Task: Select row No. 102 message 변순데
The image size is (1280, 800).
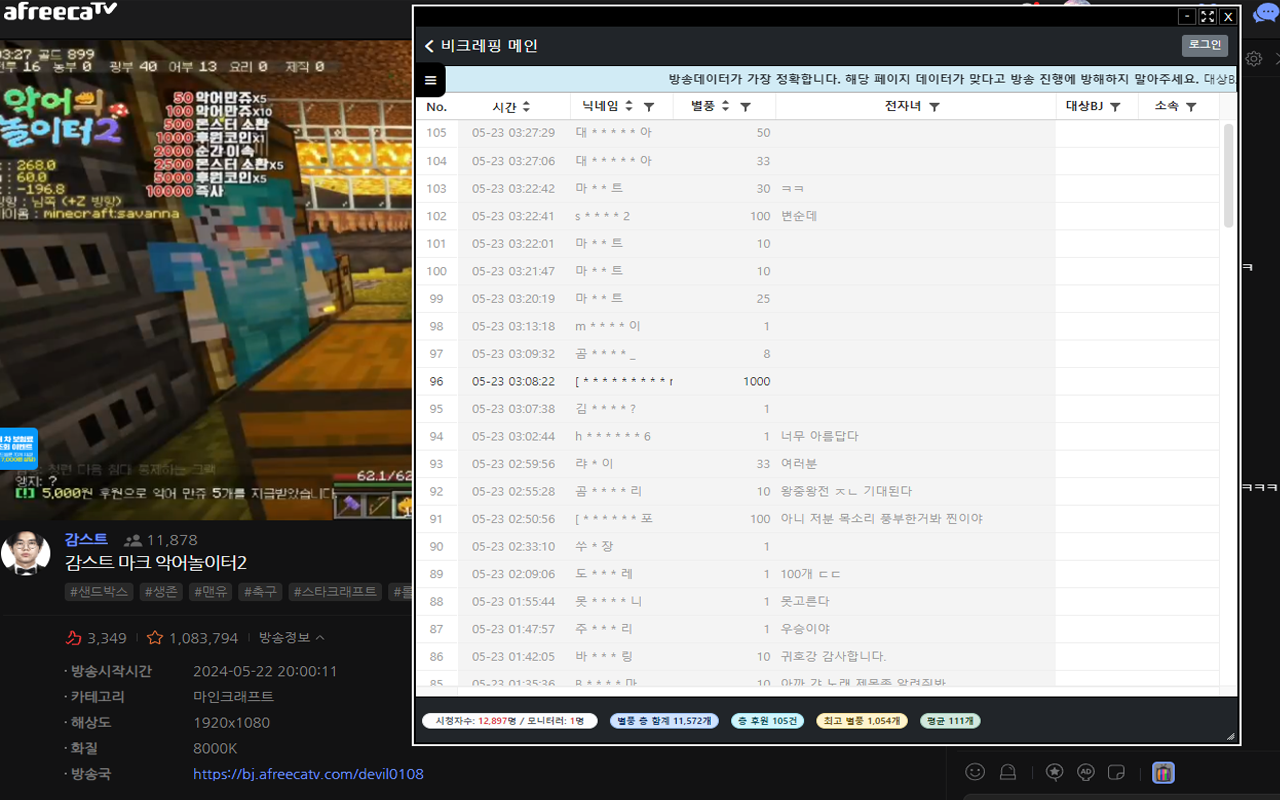Action: [x=799, y=216]
